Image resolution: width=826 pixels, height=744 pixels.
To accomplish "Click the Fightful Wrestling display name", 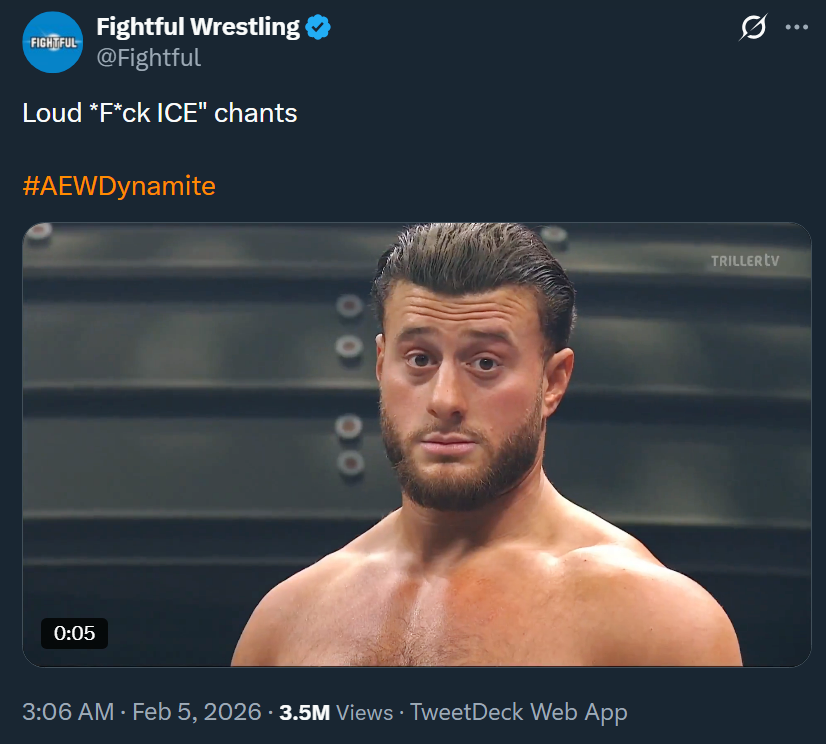I will [x=198, y=27].
